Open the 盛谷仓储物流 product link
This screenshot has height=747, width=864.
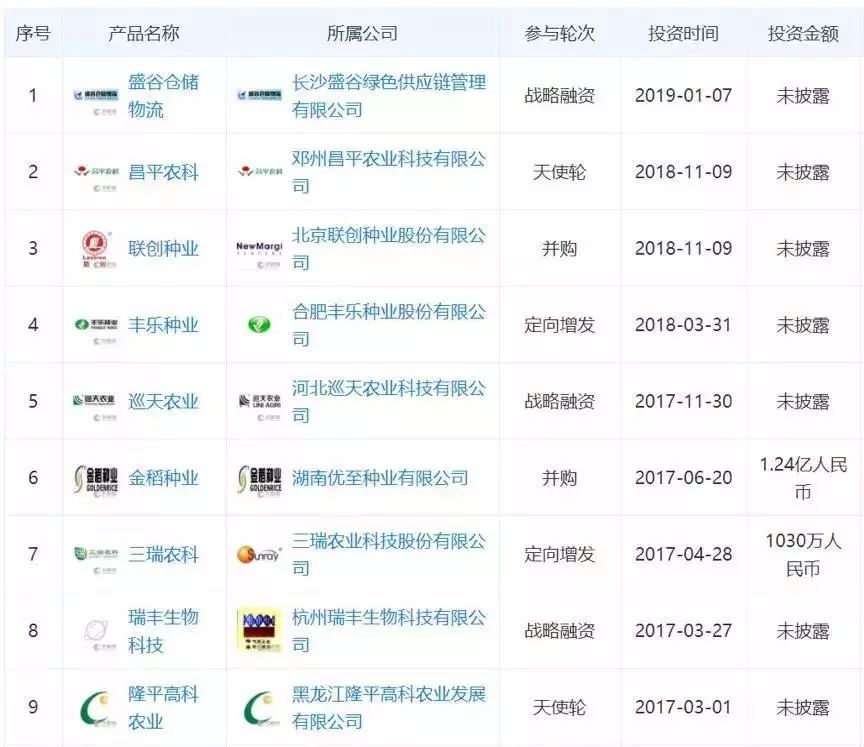point(163,96)
